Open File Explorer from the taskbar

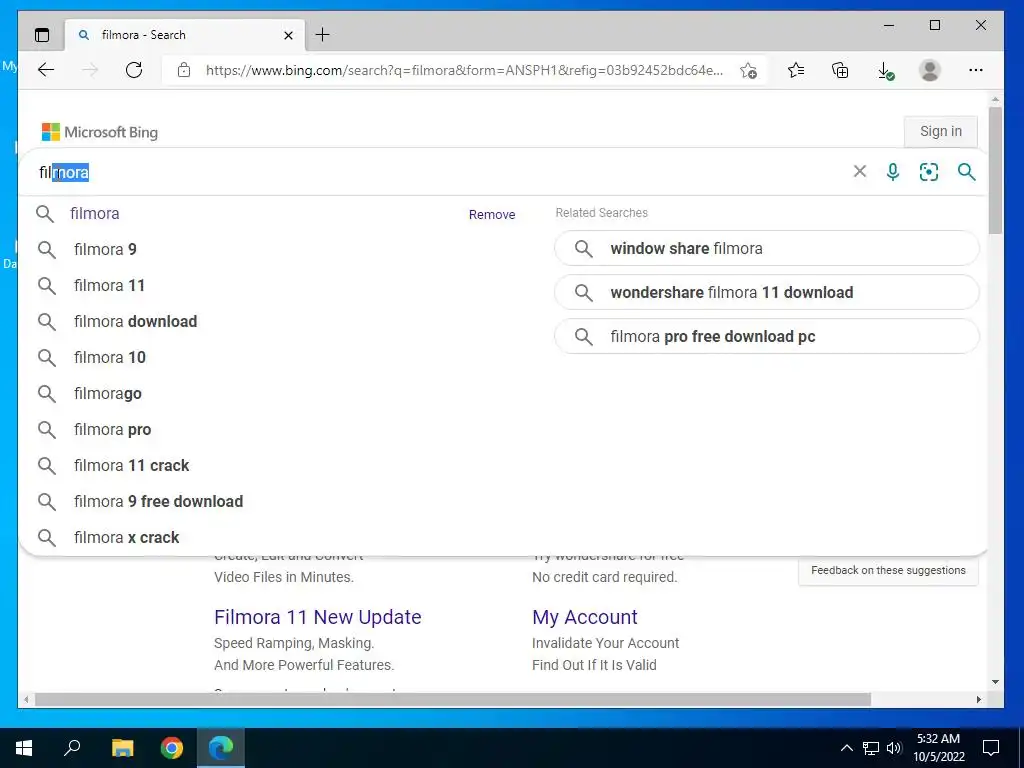click(122, 748)
